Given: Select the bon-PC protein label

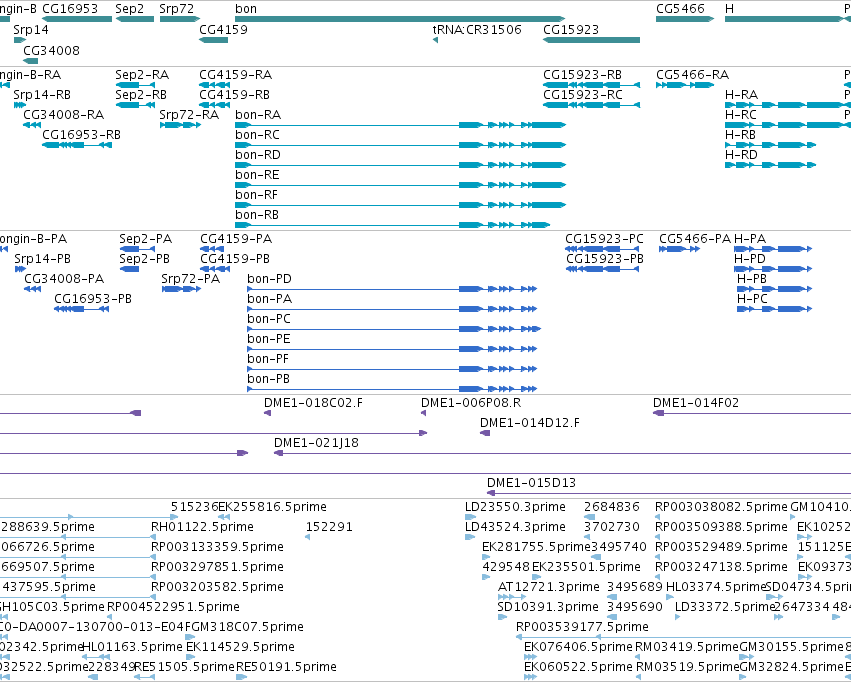Looking at the screenshot, I should pos(269,319).
